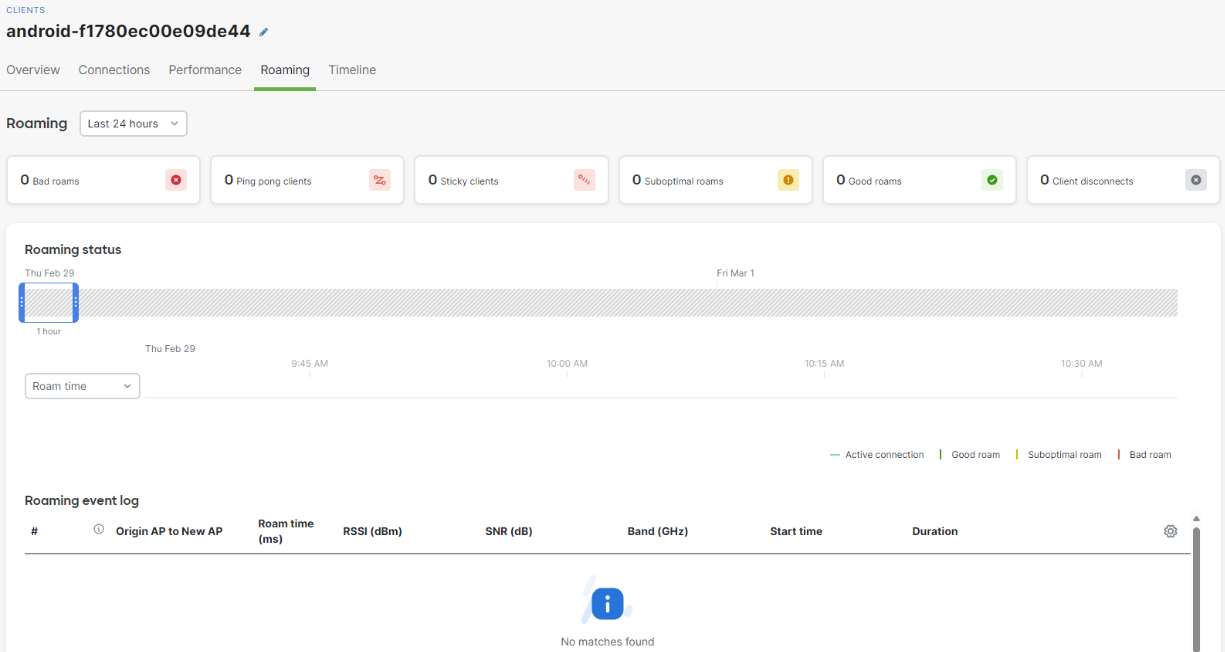The width and height of the screenshot is (1225, 652).
Task: Open the Last 24 hours time range dropdown
Action: coord(133,123)
